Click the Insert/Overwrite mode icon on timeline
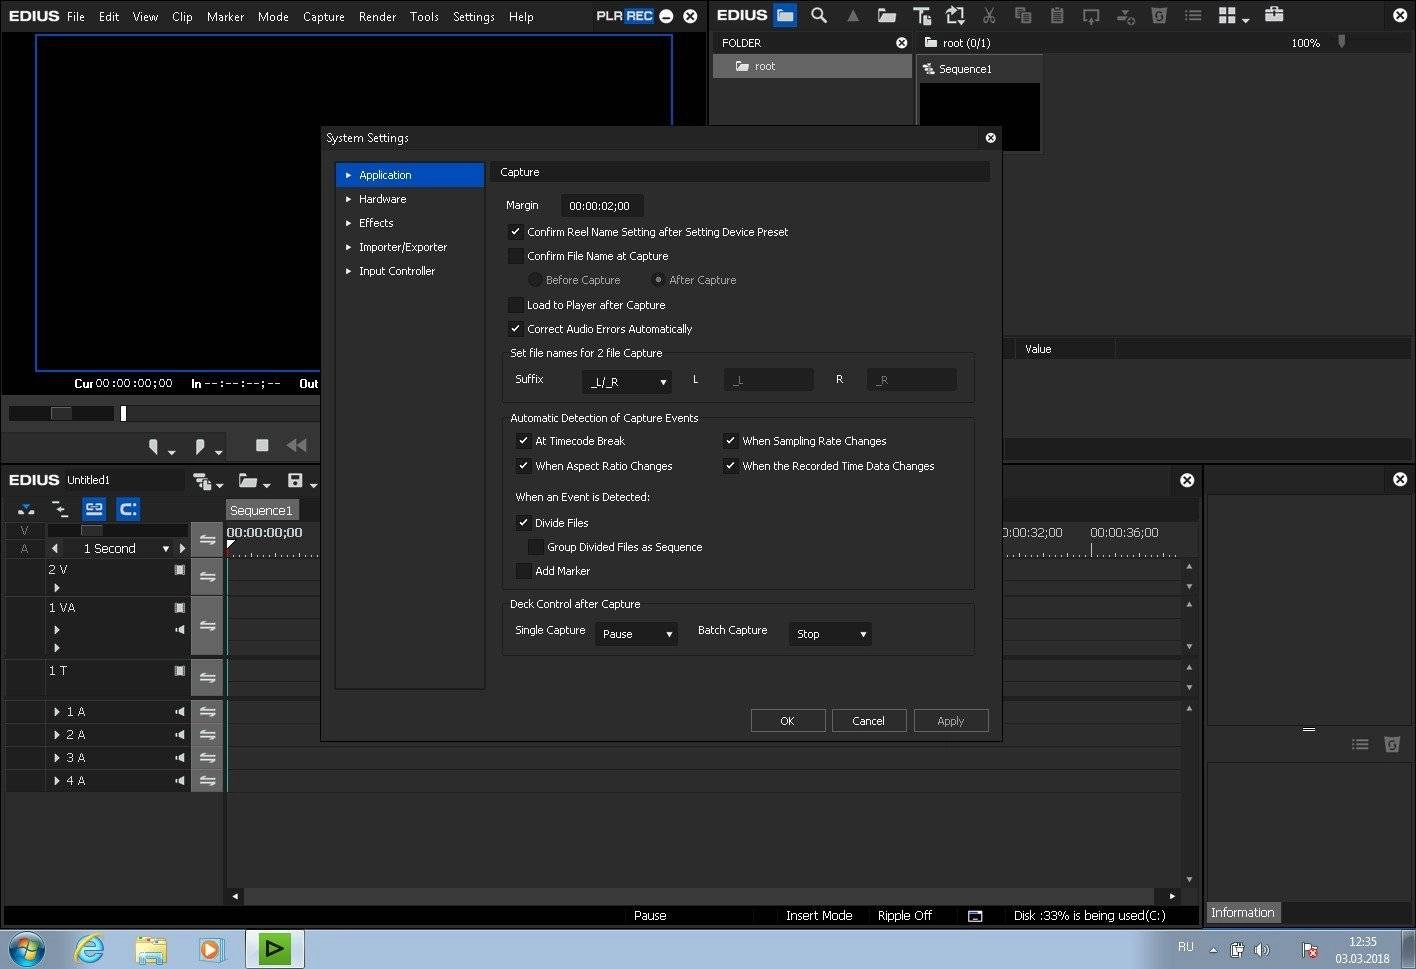 (26, 509)
